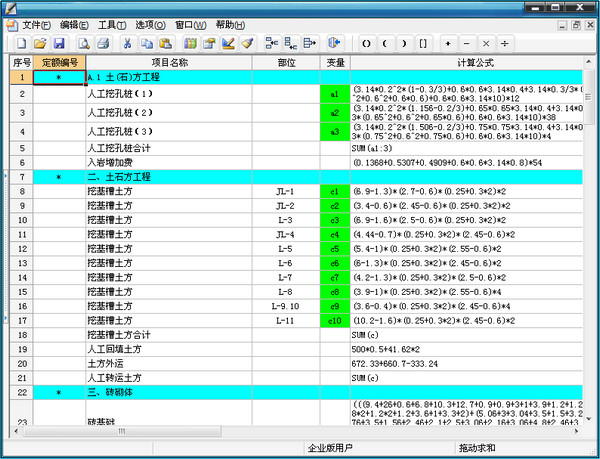Click the divide ÷ operator button

[505, 44]
